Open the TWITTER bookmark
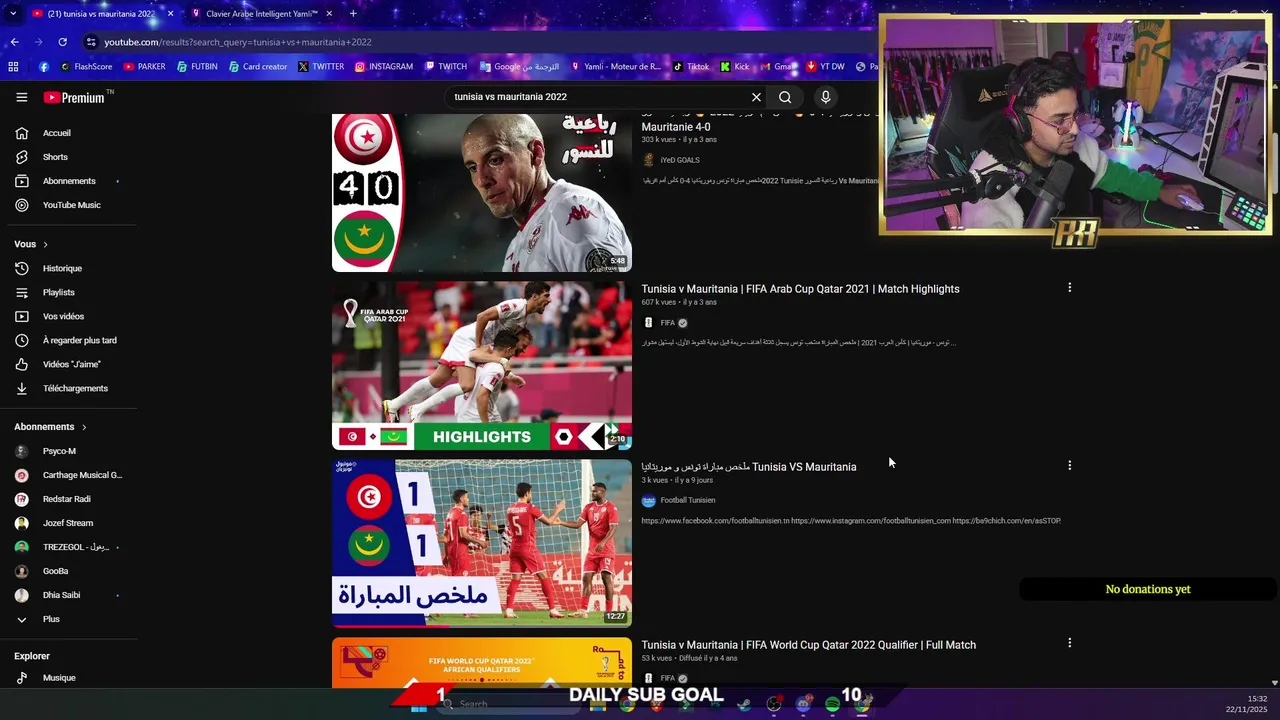 tap(320, 67)
